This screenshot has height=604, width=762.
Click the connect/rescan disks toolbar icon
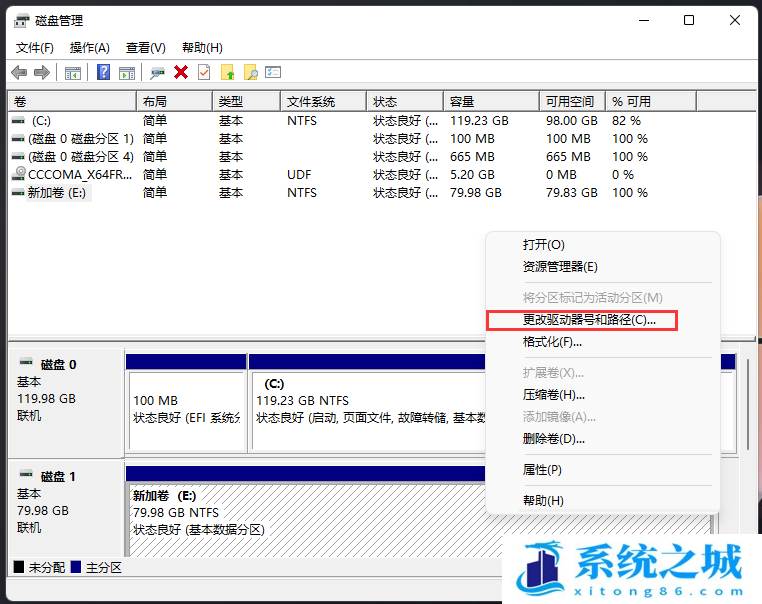coord(157,73)
